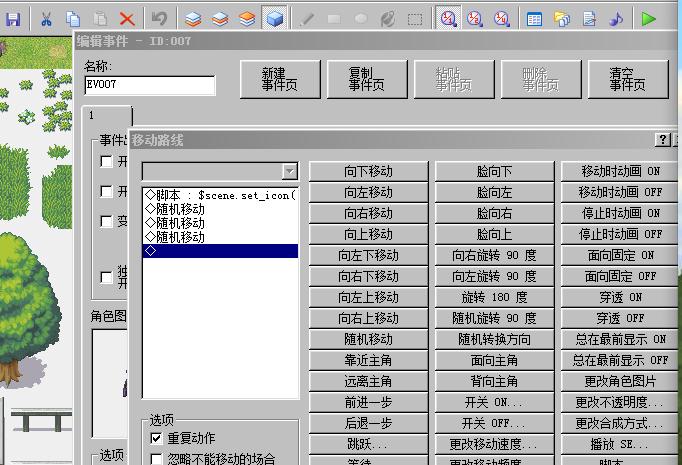Image resolution: width=682 pixels, height=465 pixels.
Task: Select the second map layer icon
Action: click(220, 19)
